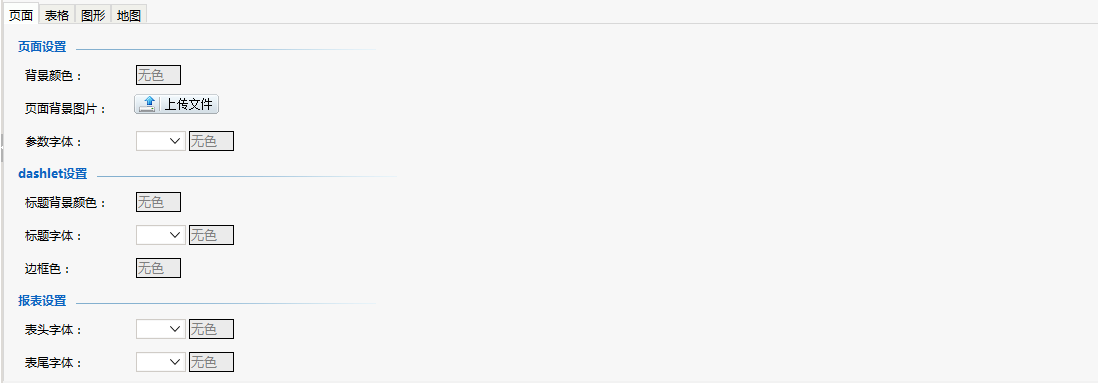This screenshot has height=383, width=1098.
Task: Open the 表尾字体 font dropdown
Action: click(161, 362)
